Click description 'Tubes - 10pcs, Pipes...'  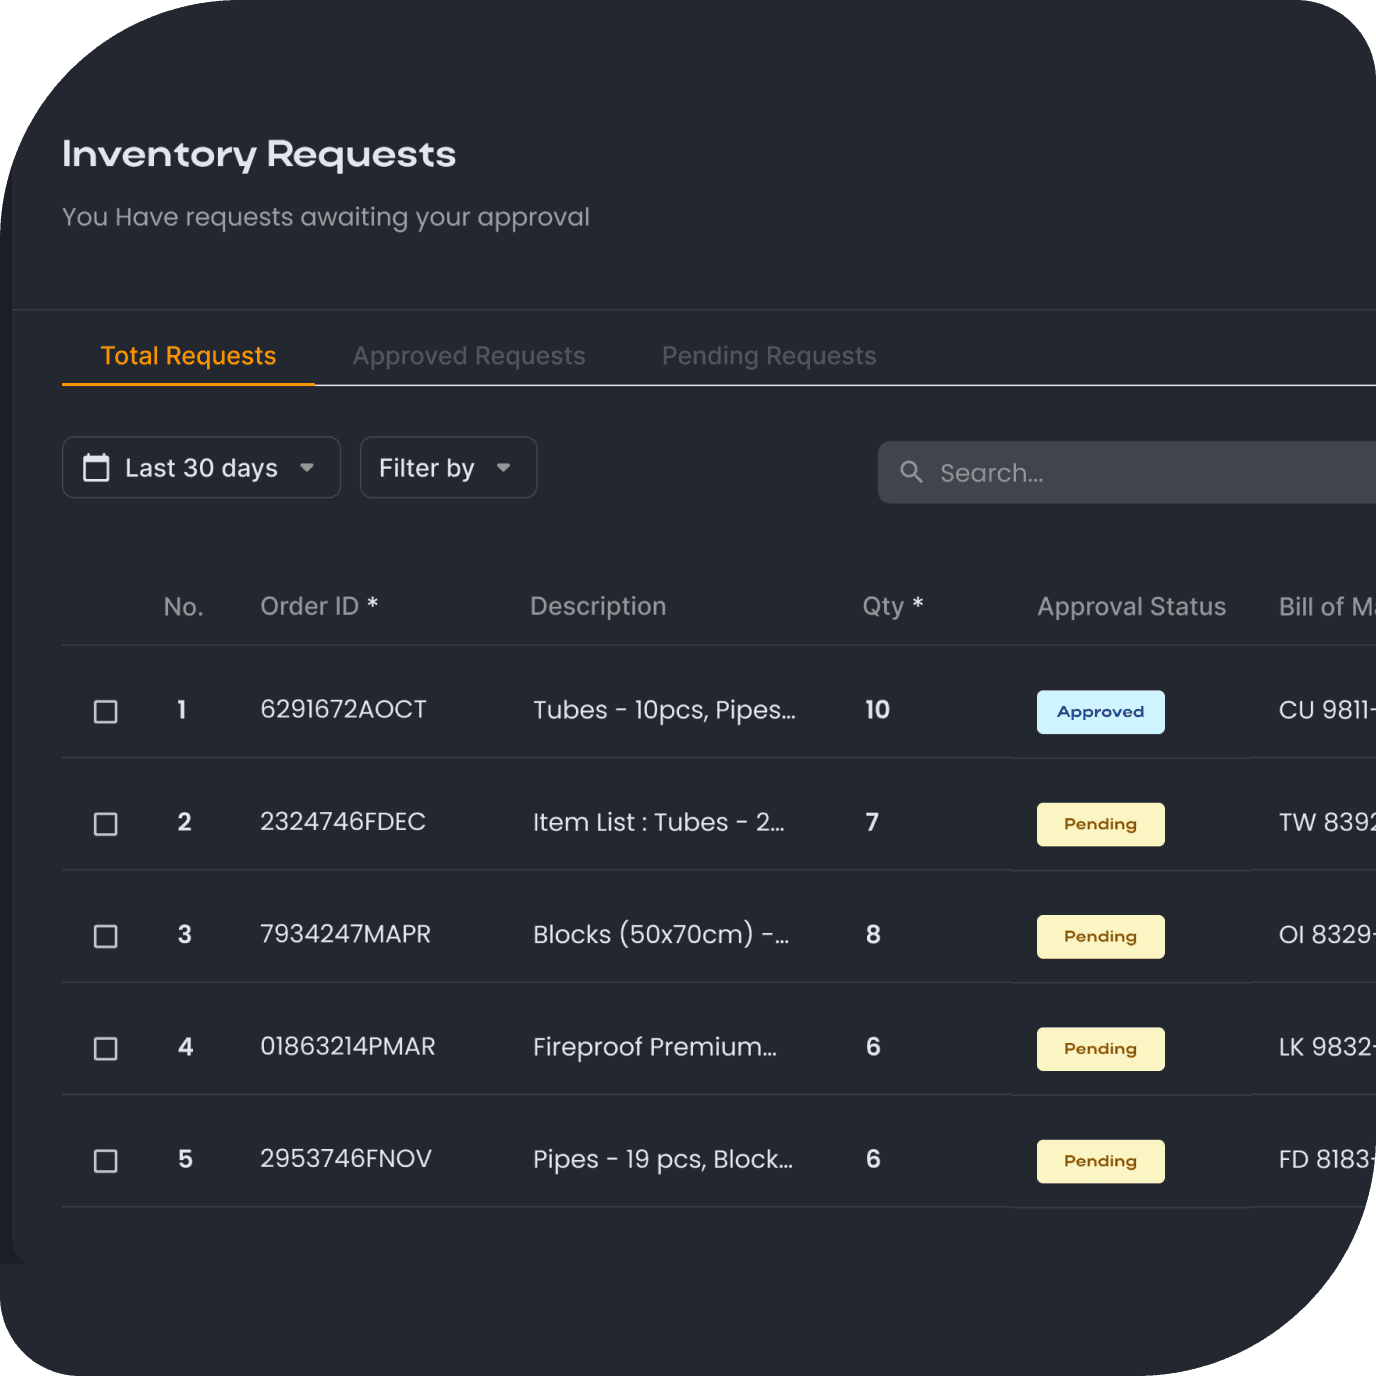(664, 710)
